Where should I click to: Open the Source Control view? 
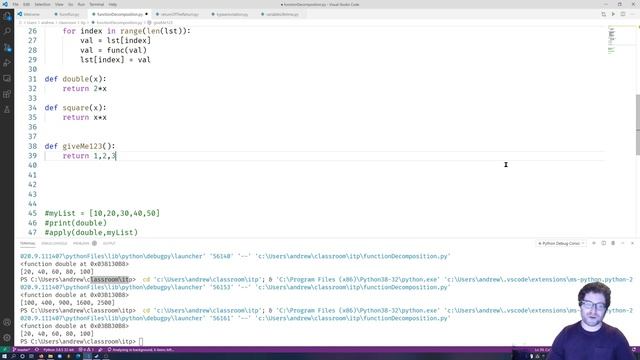pos(7,47)
